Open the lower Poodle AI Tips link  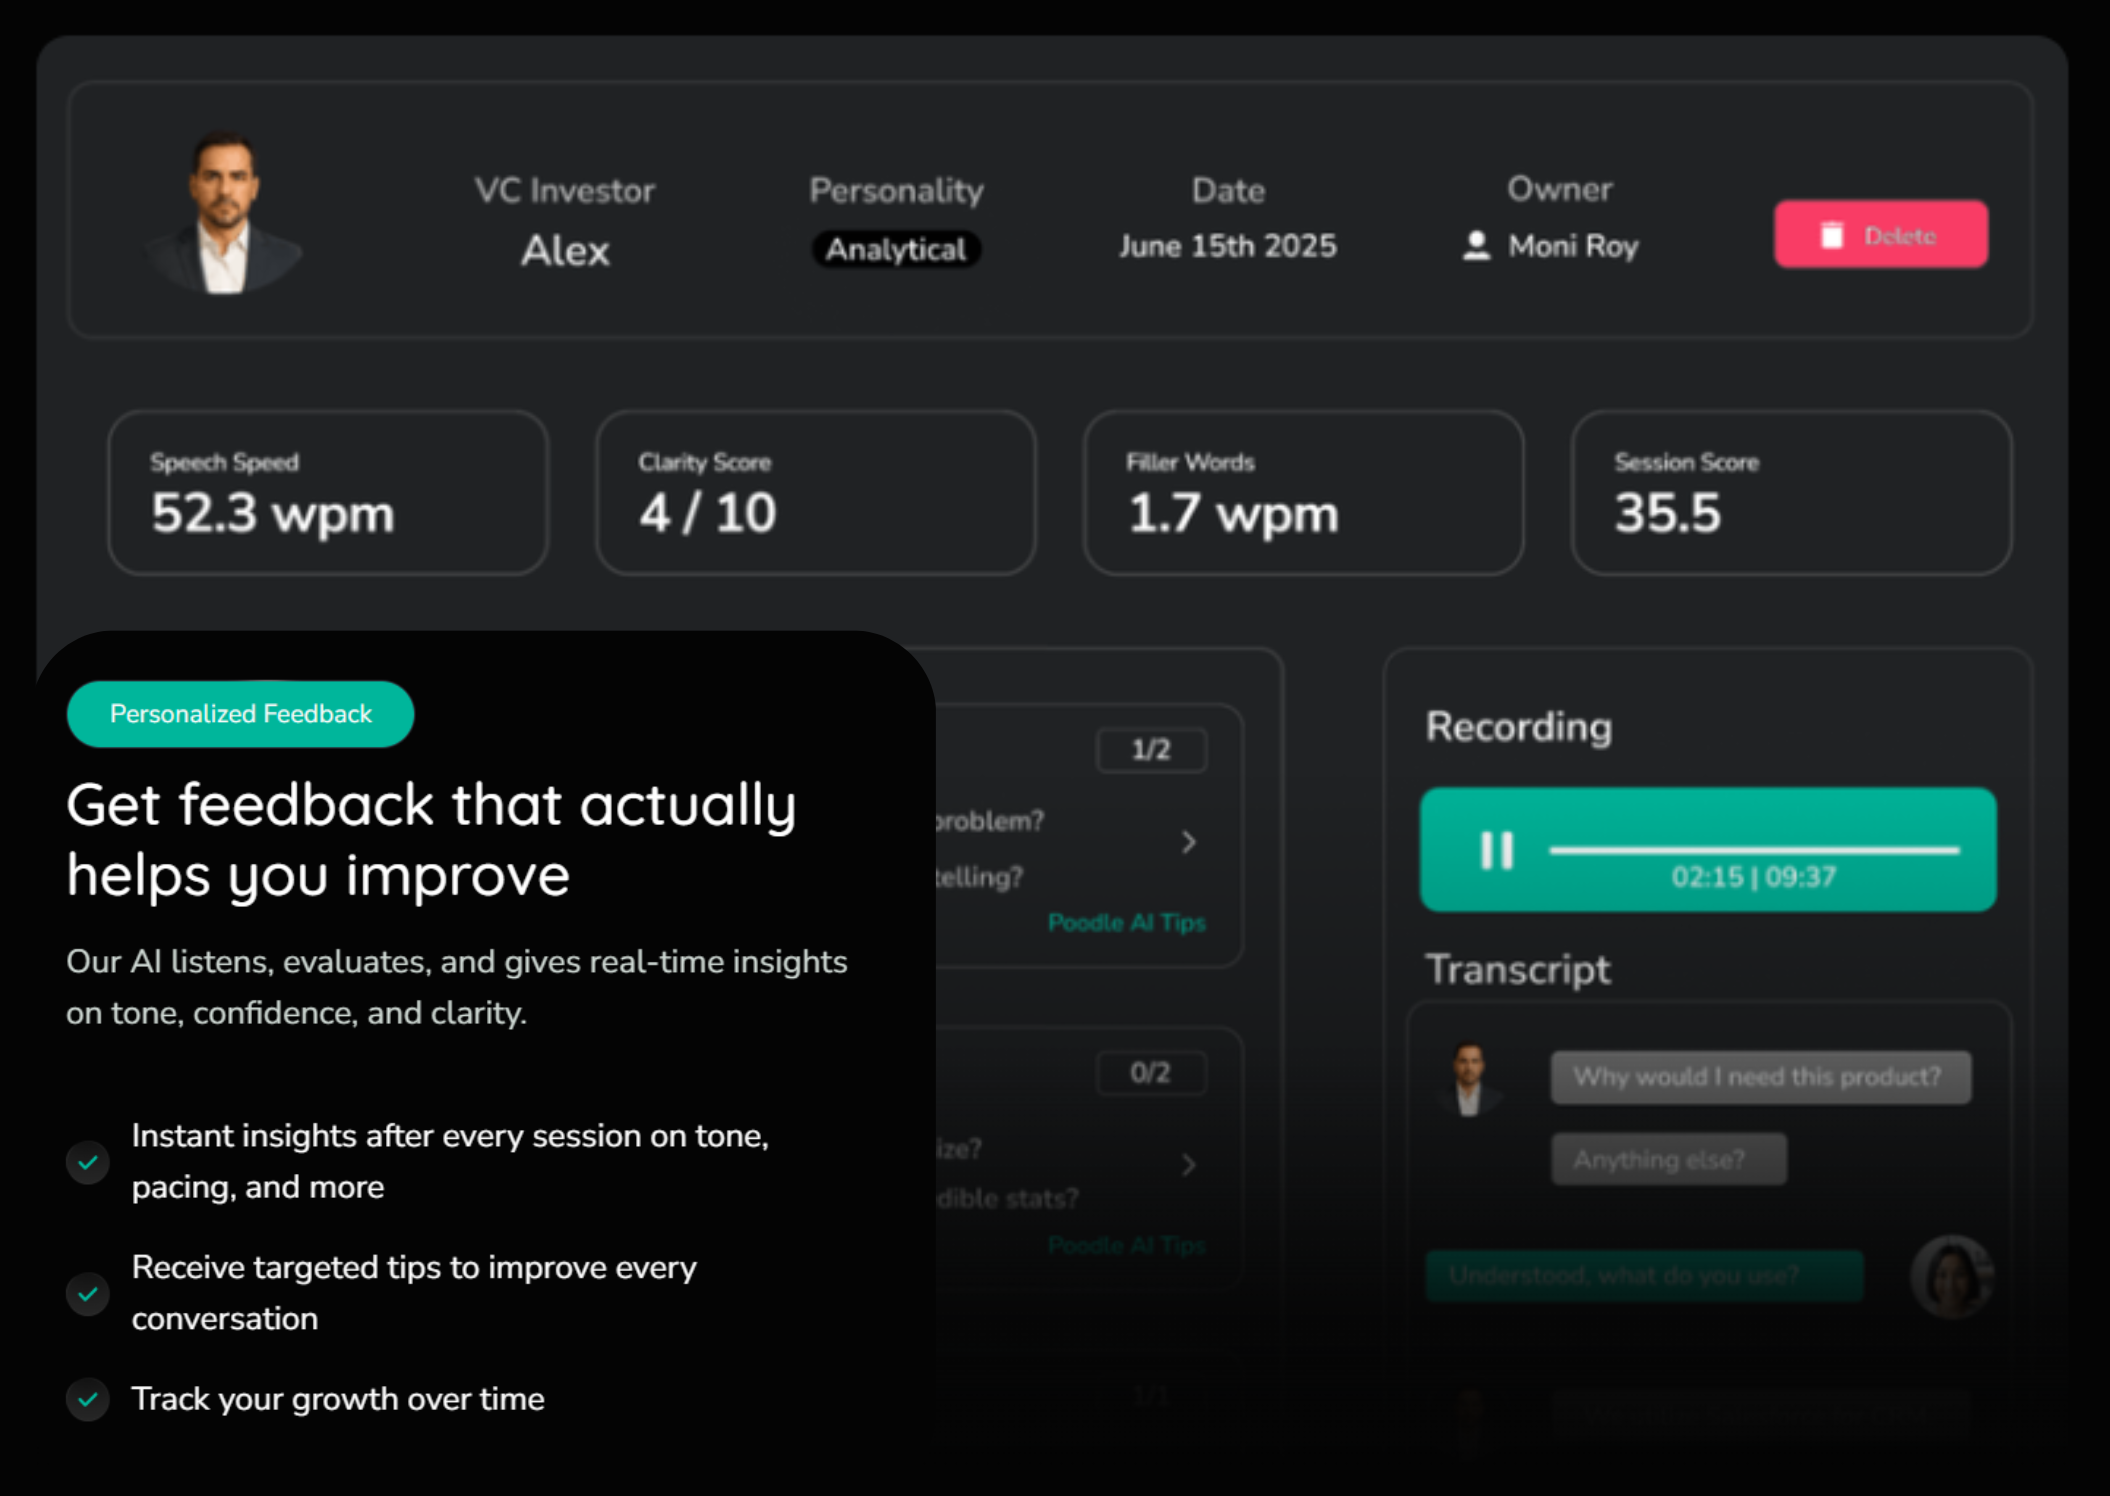[1126, 1245]
